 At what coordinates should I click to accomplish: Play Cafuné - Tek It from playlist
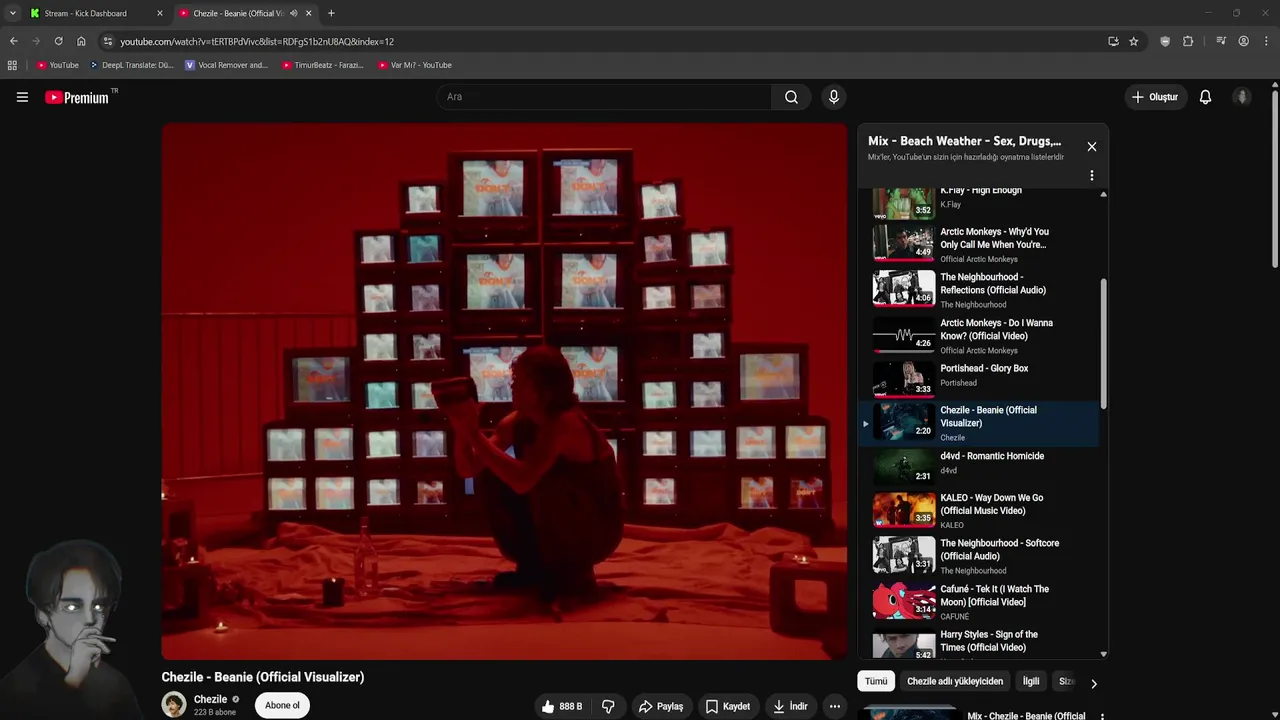979,602
